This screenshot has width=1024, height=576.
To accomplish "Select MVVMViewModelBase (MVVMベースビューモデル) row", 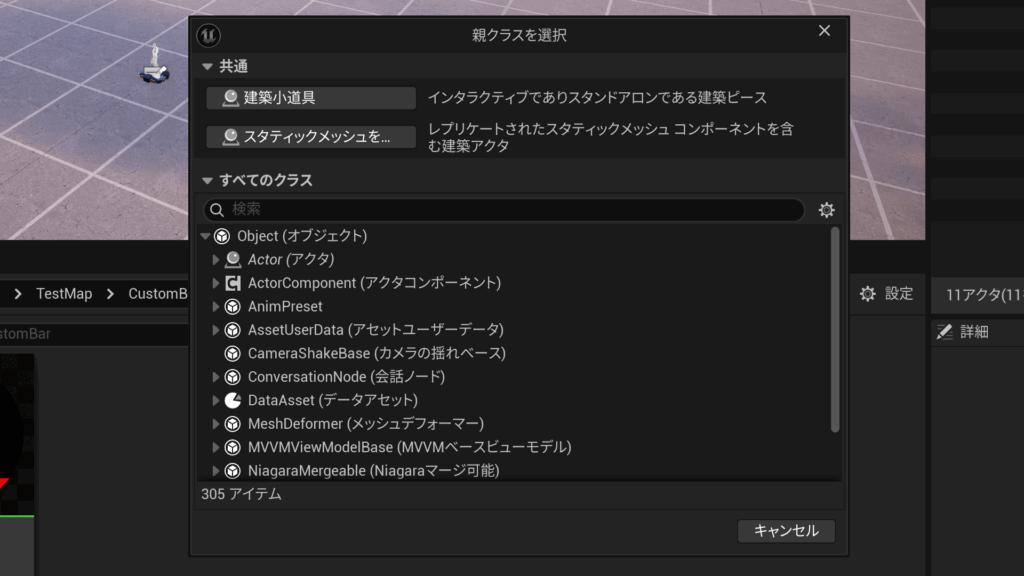I will pos(514,447).
